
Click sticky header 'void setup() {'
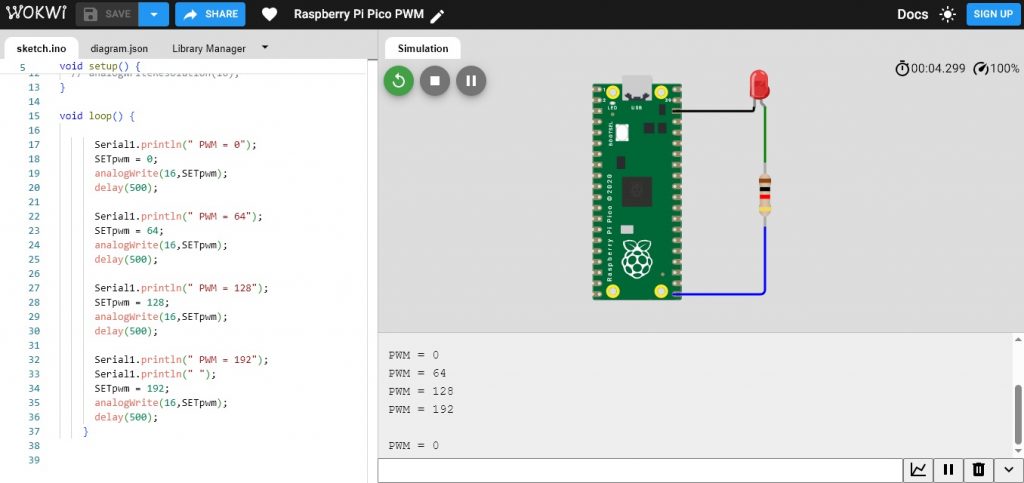[x=99, y=67]
